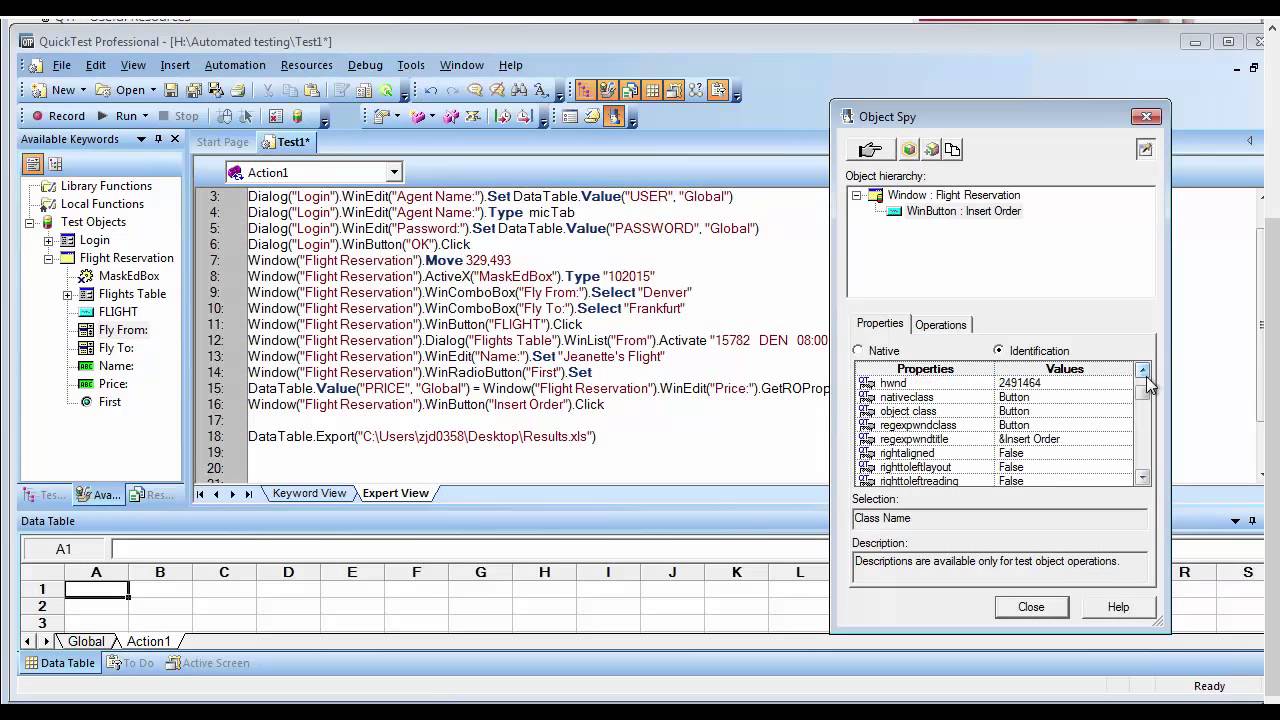Click the tree view icon in Available Keywords
This screenshot has width=1280, height=720.
click(x=55, y=164)
